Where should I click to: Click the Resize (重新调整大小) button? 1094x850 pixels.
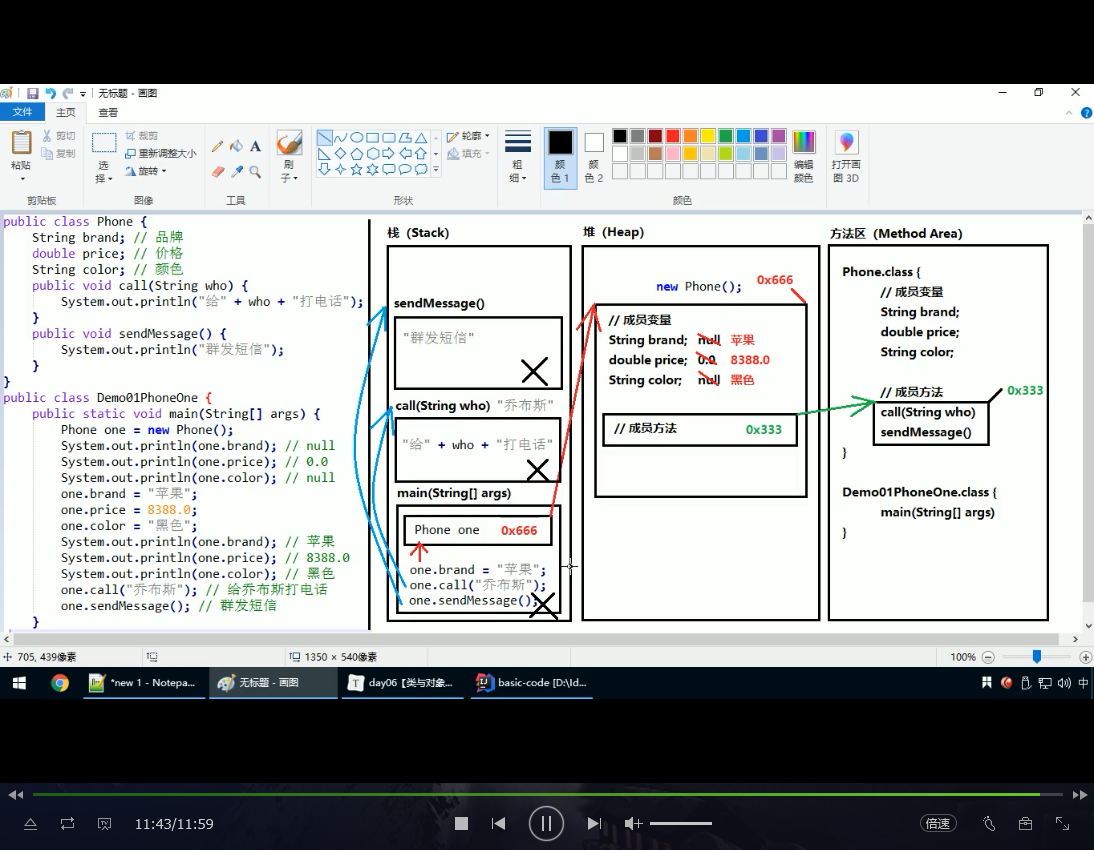[x=160, y=154]
